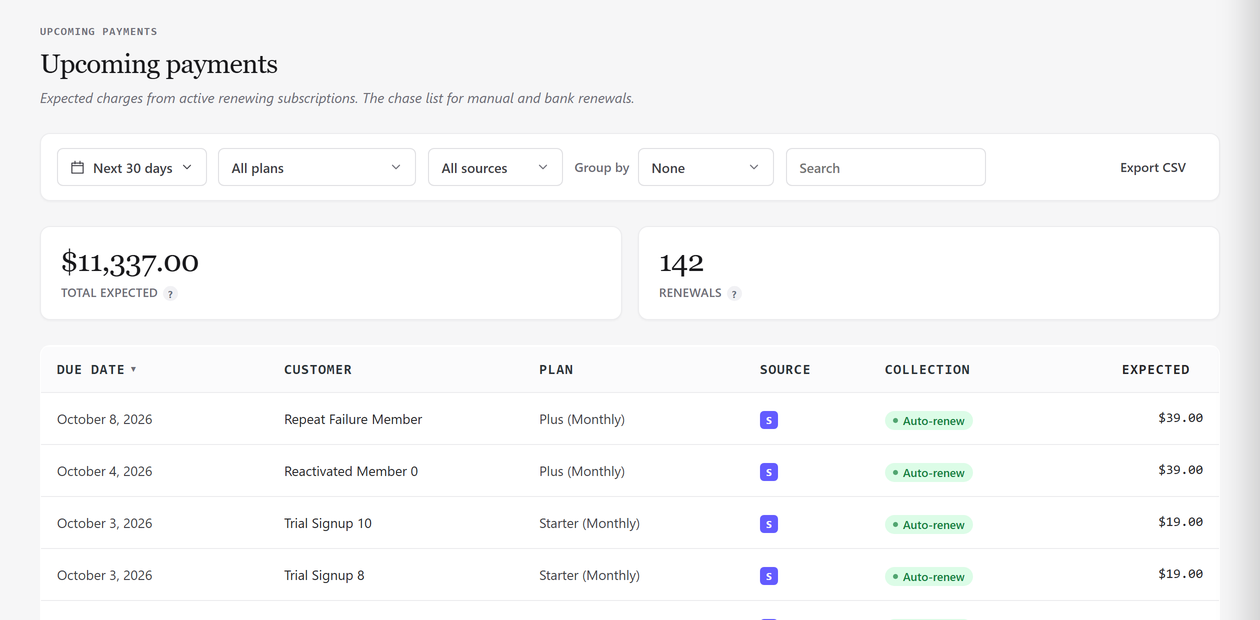Click the source icon for Trial Signup 8
Image resolution: width=1260 pixels, height=620 pixels.
click(769, 576)
